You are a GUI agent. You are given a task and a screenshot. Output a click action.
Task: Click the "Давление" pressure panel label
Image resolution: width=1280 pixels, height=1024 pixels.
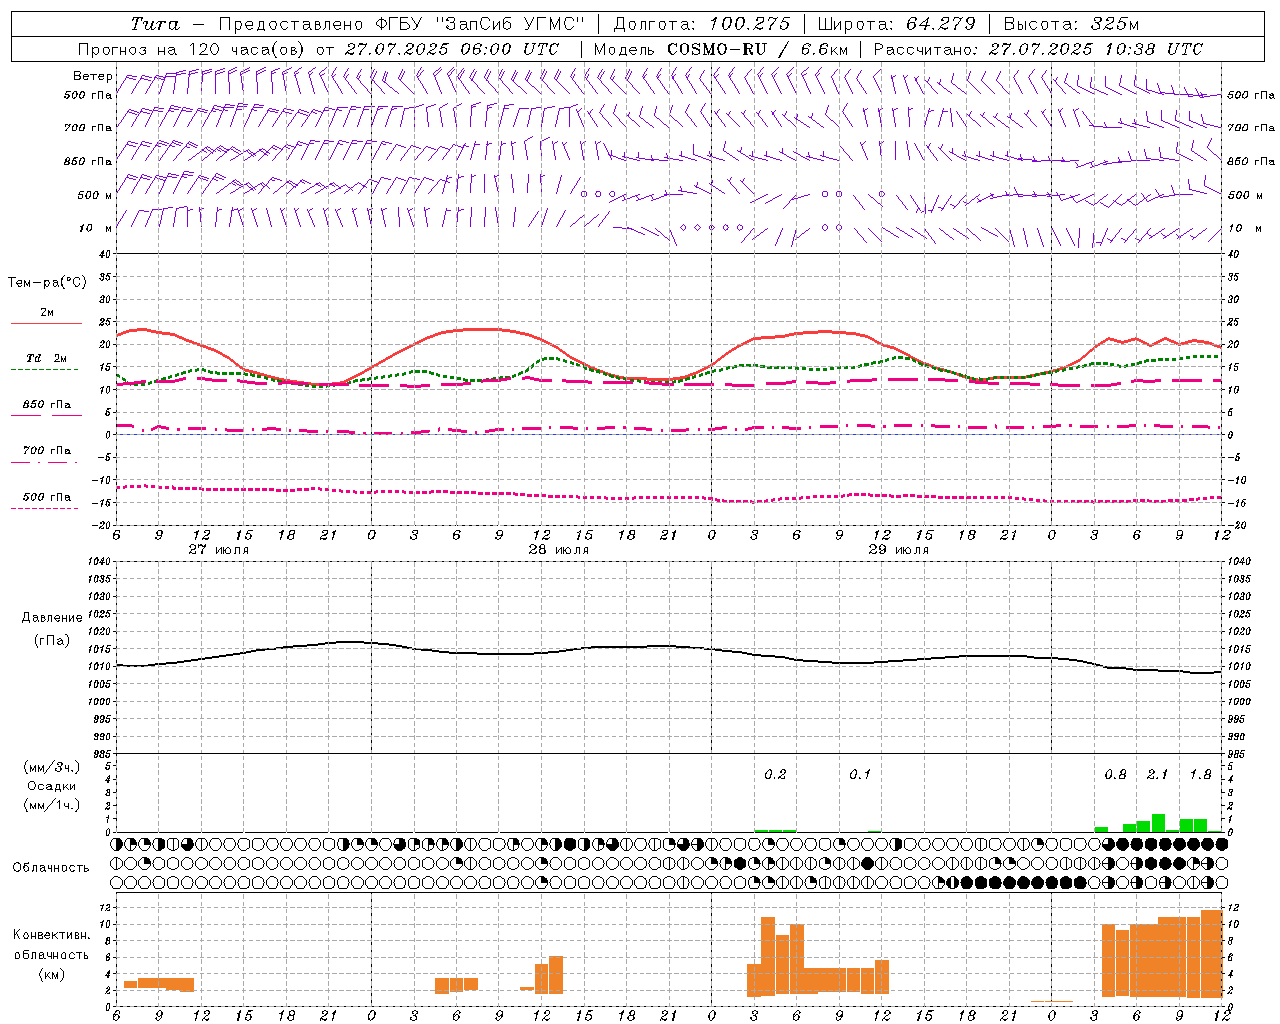(x=52, y=618)
